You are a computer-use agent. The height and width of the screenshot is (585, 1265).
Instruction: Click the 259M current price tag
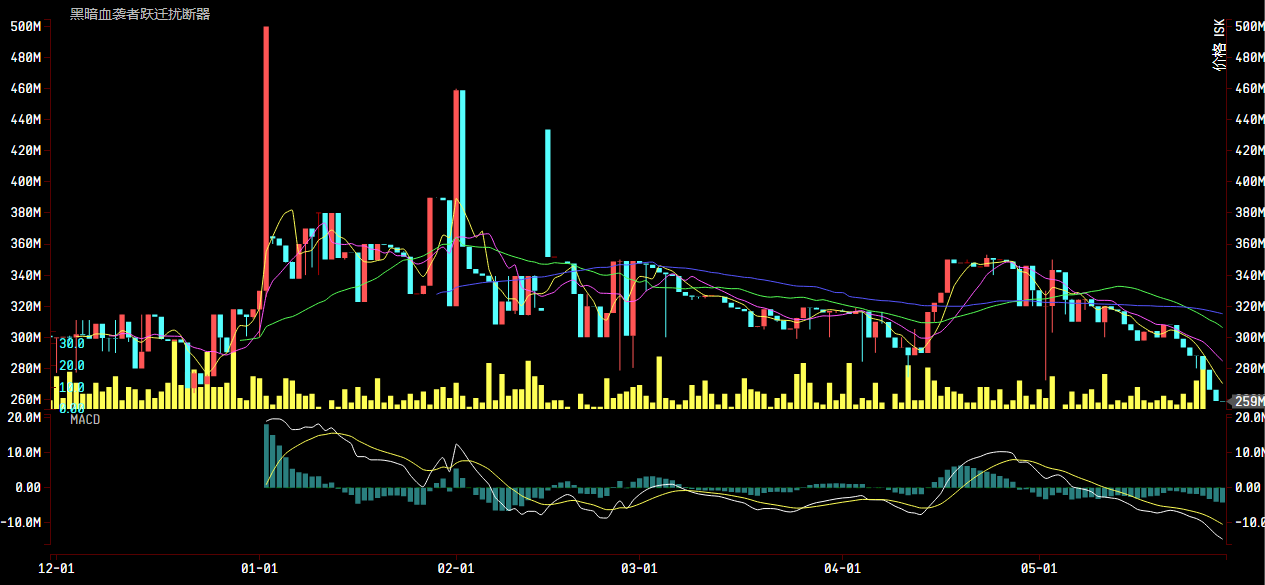[1245, 402]
